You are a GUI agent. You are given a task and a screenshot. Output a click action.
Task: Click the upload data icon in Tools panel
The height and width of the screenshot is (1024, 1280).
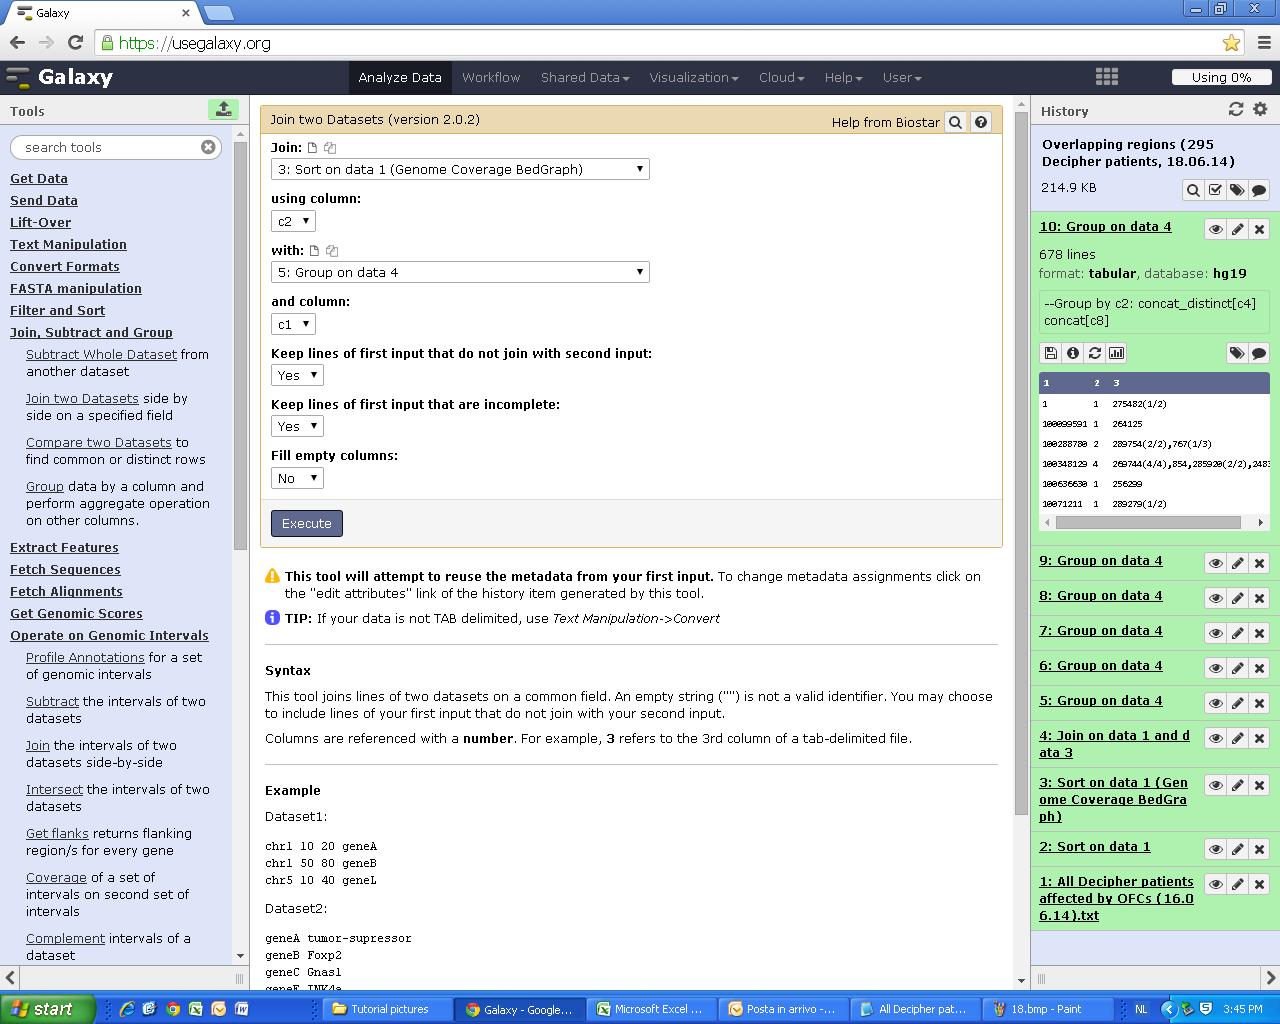223,109
